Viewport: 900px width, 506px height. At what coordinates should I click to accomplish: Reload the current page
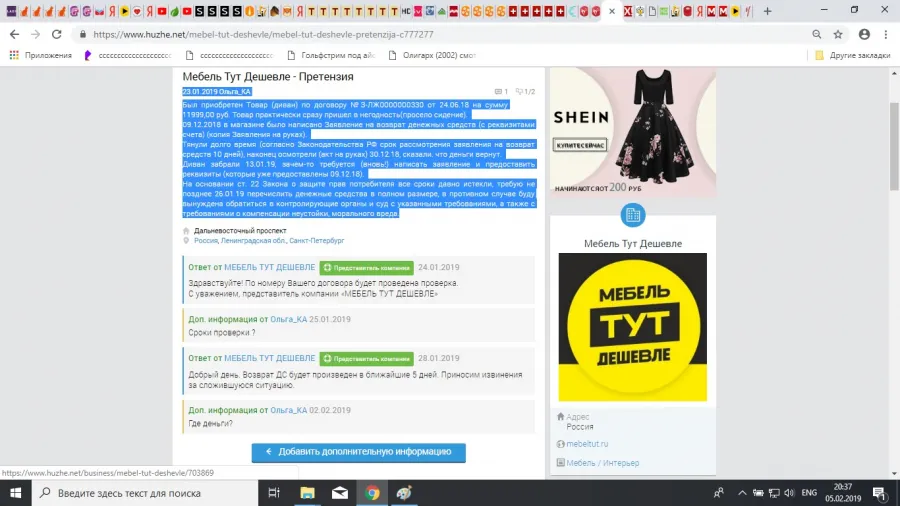click(56, 34)
